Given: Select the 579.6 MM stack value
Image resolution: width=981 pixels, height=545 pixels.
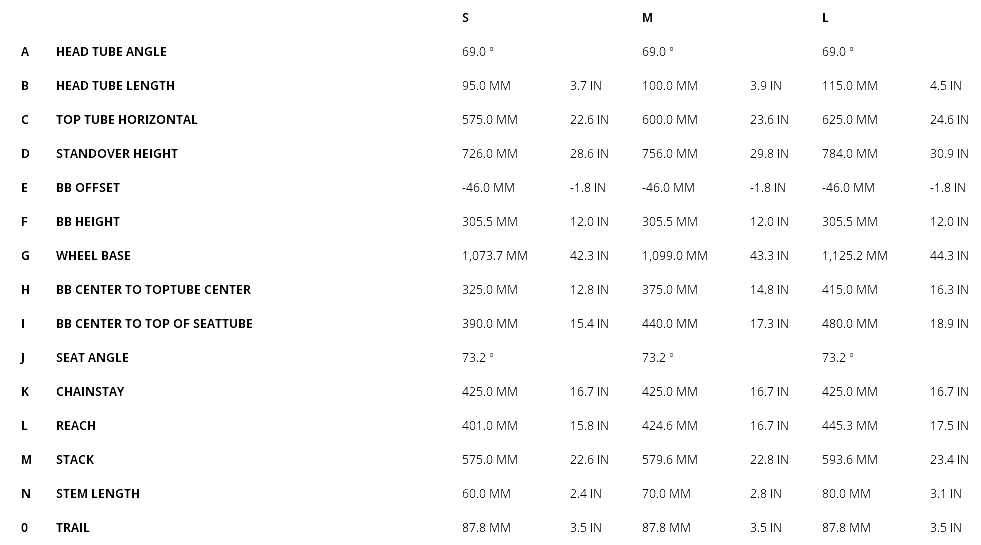Looking at the screenshot, I should (670, 460).
